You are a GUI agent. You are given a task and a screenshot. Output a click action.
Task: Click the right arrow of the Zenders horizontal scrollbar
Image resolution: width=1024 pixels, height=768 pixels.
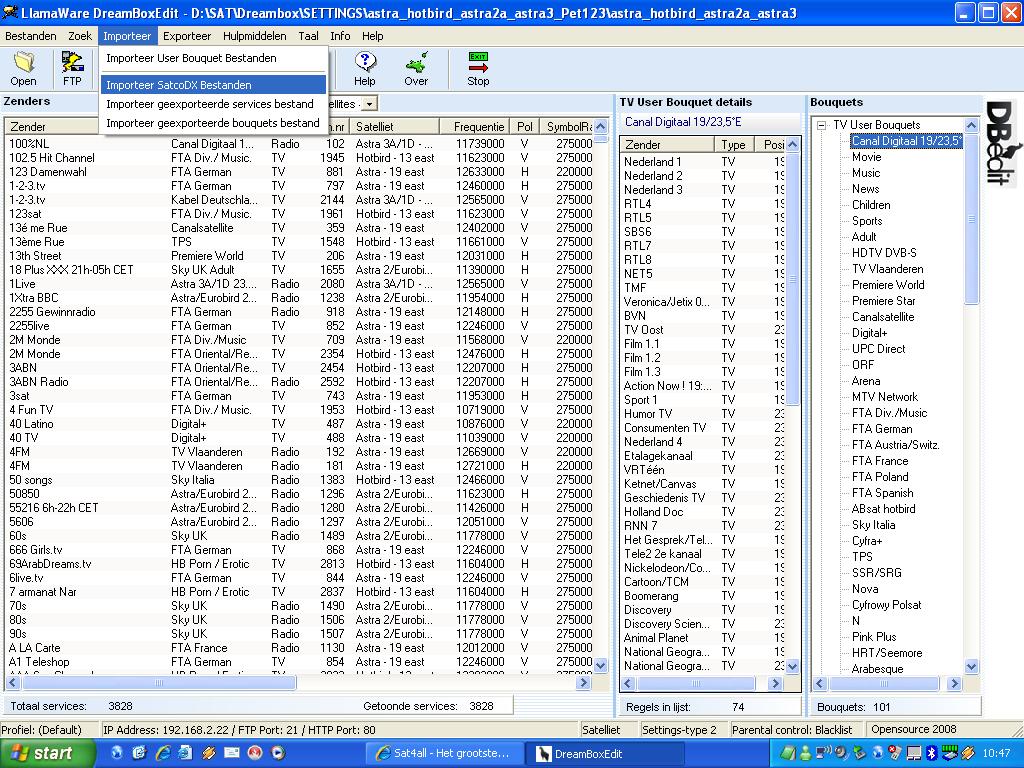coord(584,682)
